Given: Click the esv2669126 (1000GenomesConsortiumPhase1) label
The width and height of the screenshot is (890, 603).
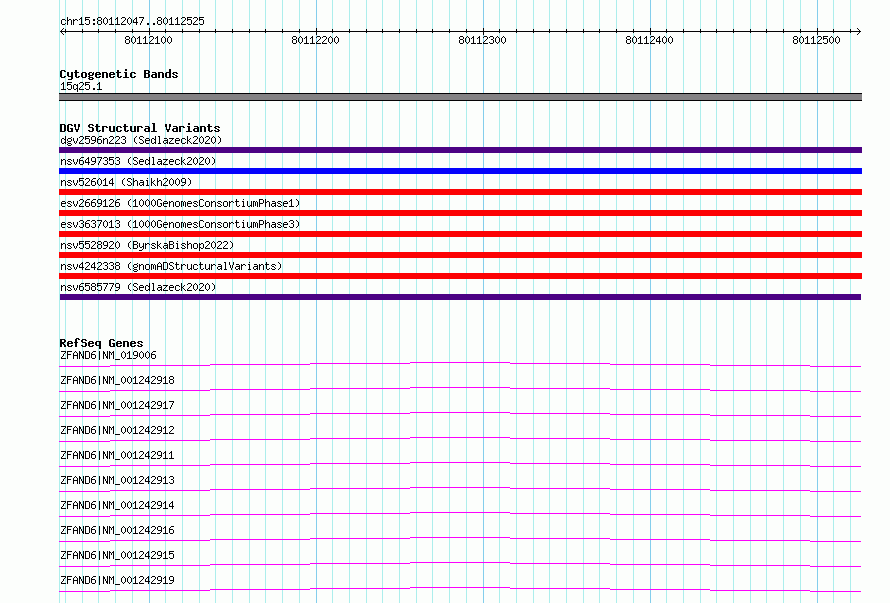Looking at the screenshot, I should (x=180, y=203).
